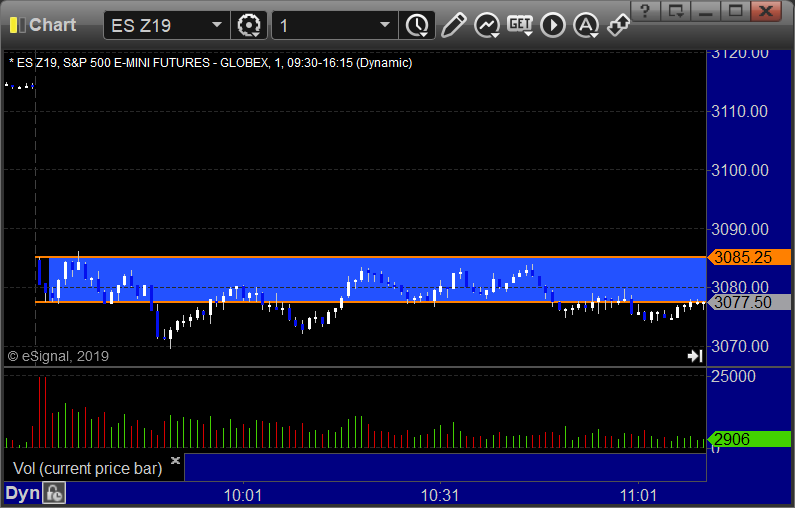
Task: Close the Vol (current price bar) panel
Action: [x=175, y=460]
